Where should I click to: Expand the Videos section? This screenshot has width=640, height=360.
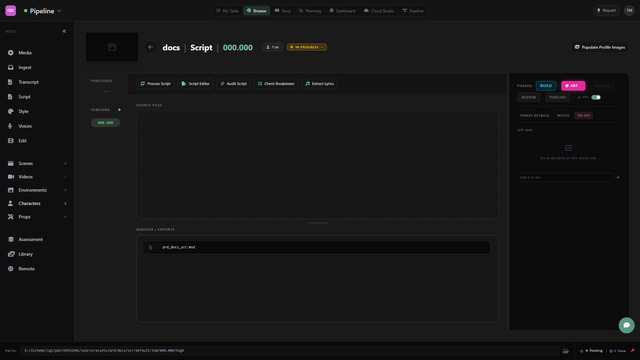click(37, 177)
